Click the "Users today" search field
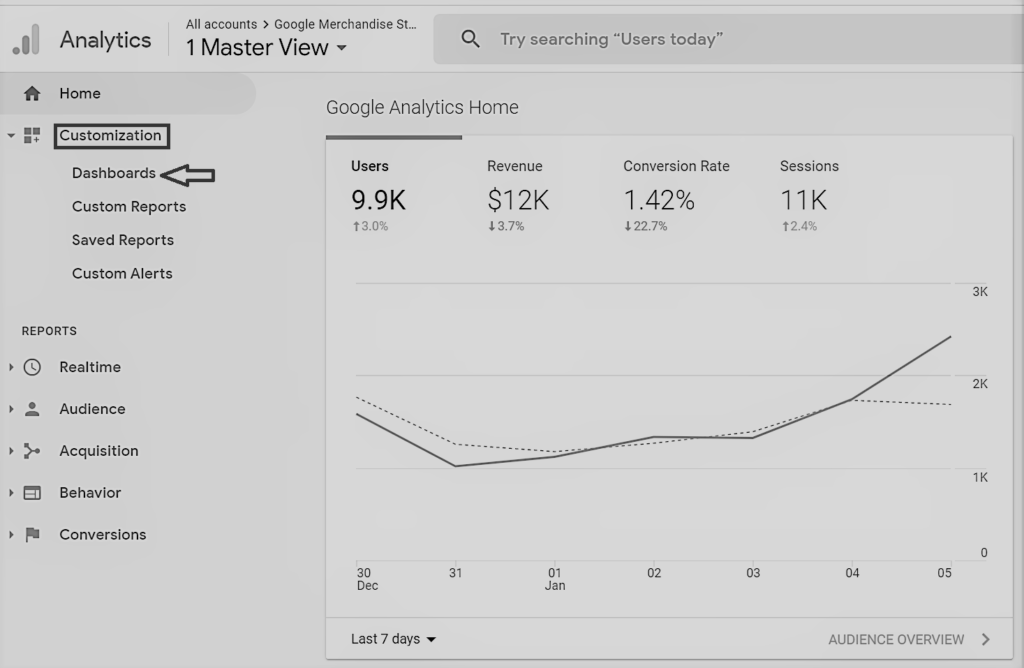The image size is (1024, 668). (728, 39)
